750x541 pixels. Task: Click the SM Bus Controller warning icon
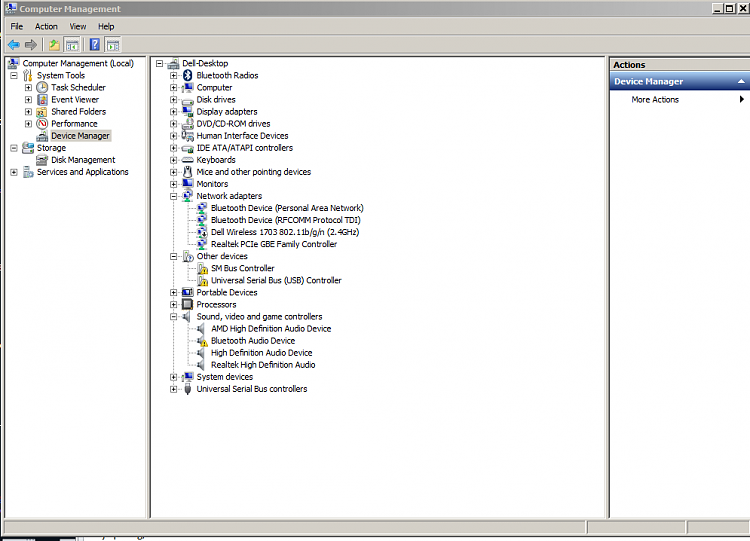tap(202, 268)
